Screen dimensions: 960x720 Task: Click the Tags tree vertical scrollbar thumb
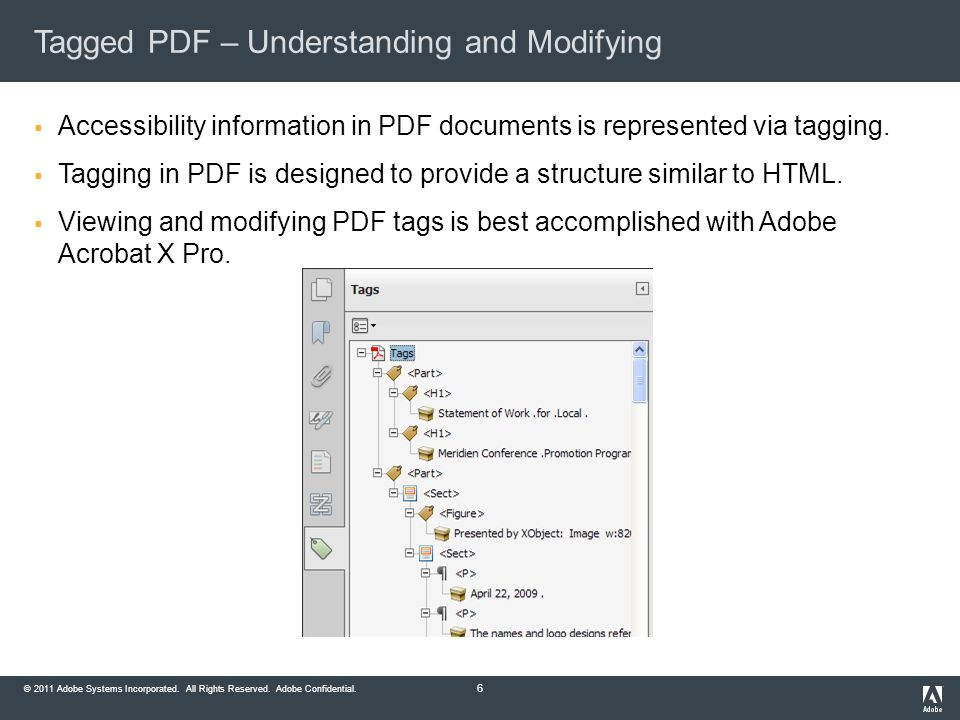tap(639, 380)
